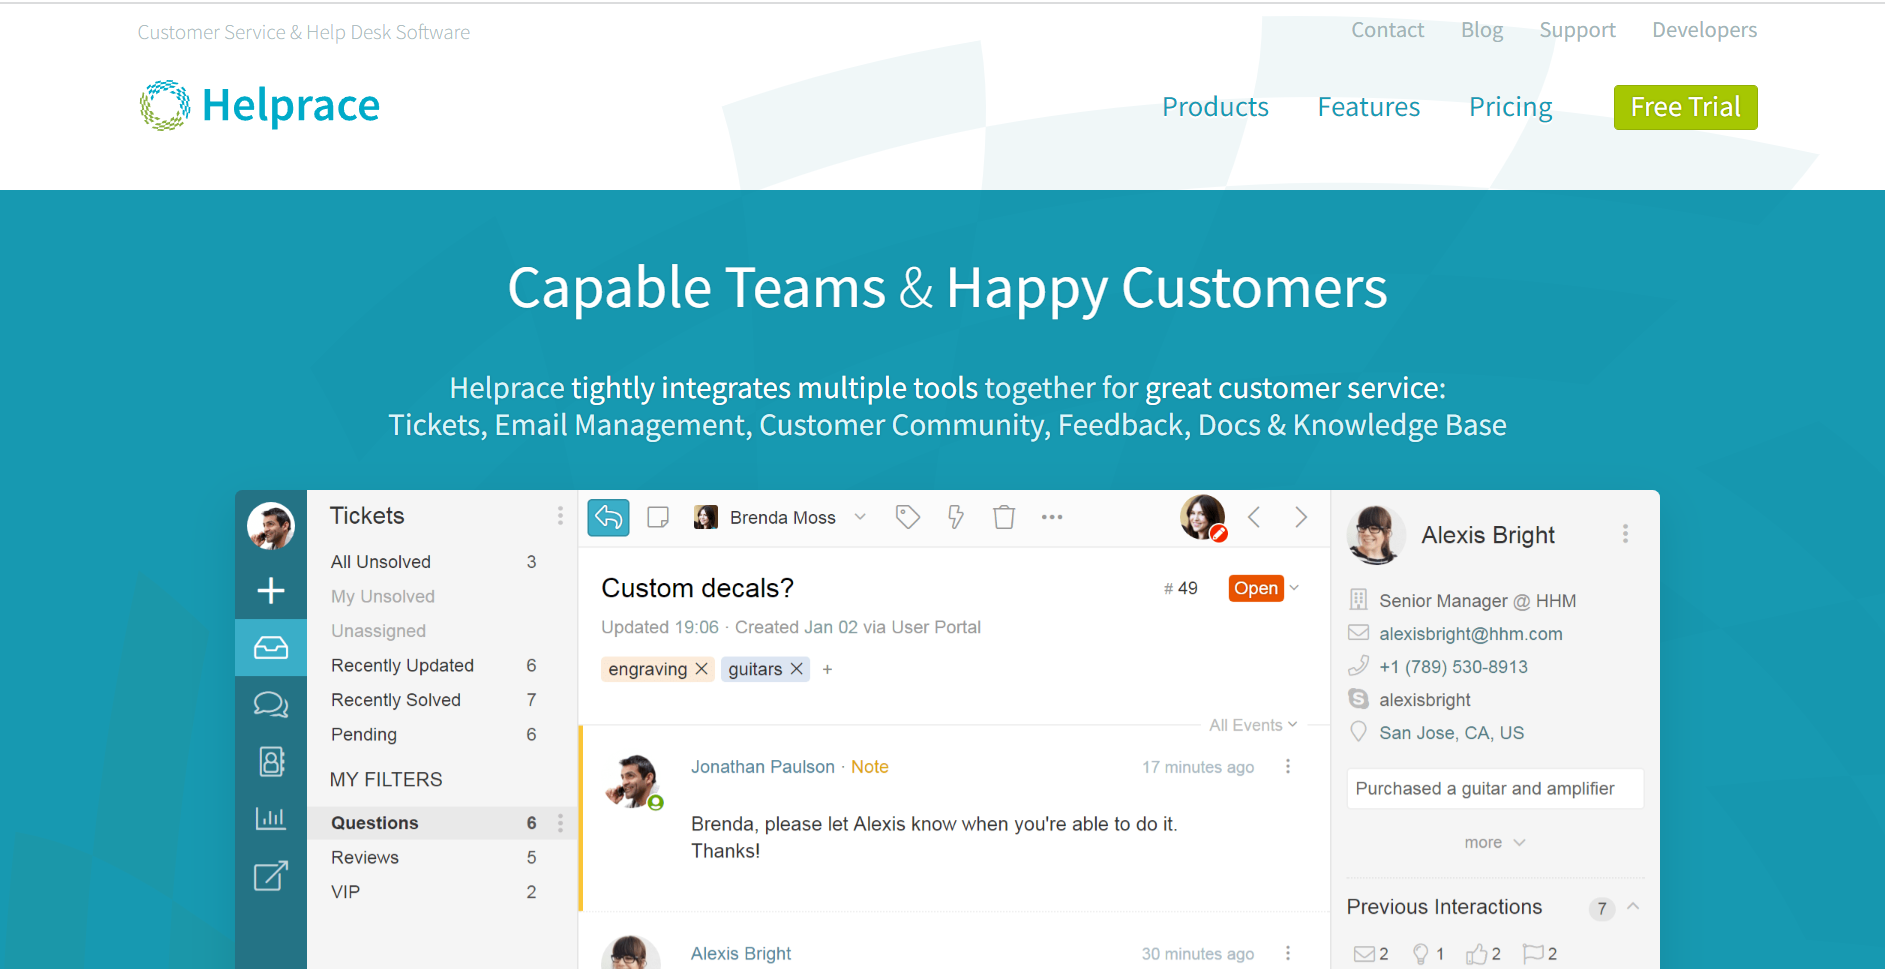The height and width of the screenshot is (969, 1885).
Task: Open the Contact link
Action: point(1387,30)
